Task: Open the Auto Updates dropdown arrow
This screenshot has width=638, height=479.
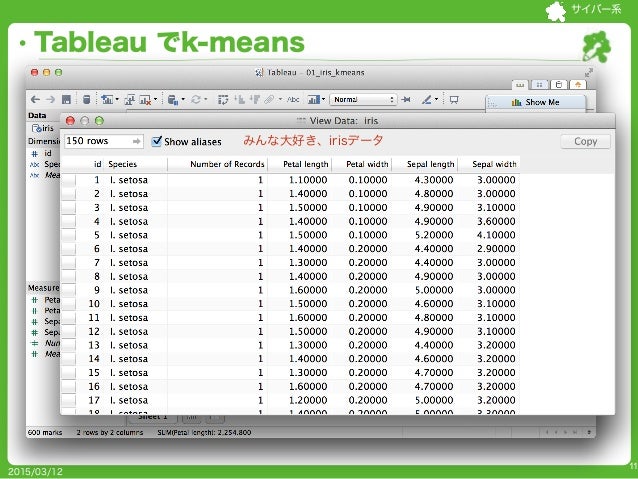Action: pyautogui.click(x=183, y=99)
